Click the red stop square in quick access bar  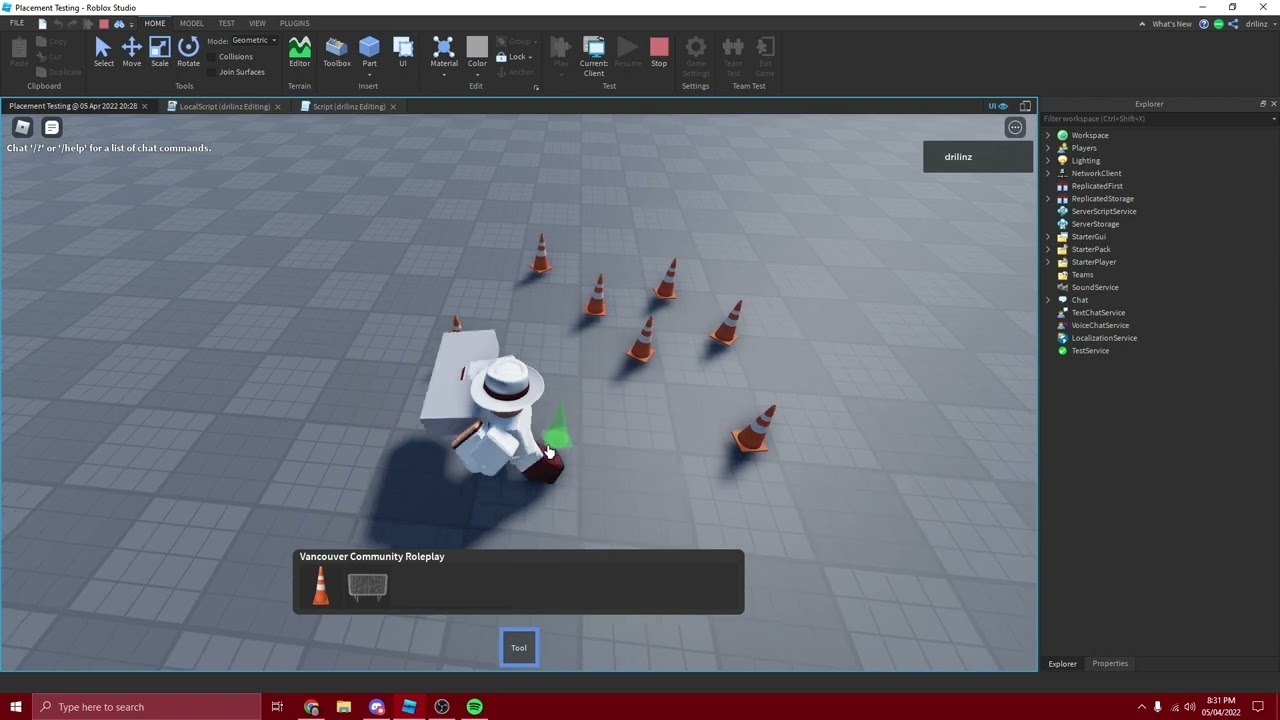tap(104, 23)
